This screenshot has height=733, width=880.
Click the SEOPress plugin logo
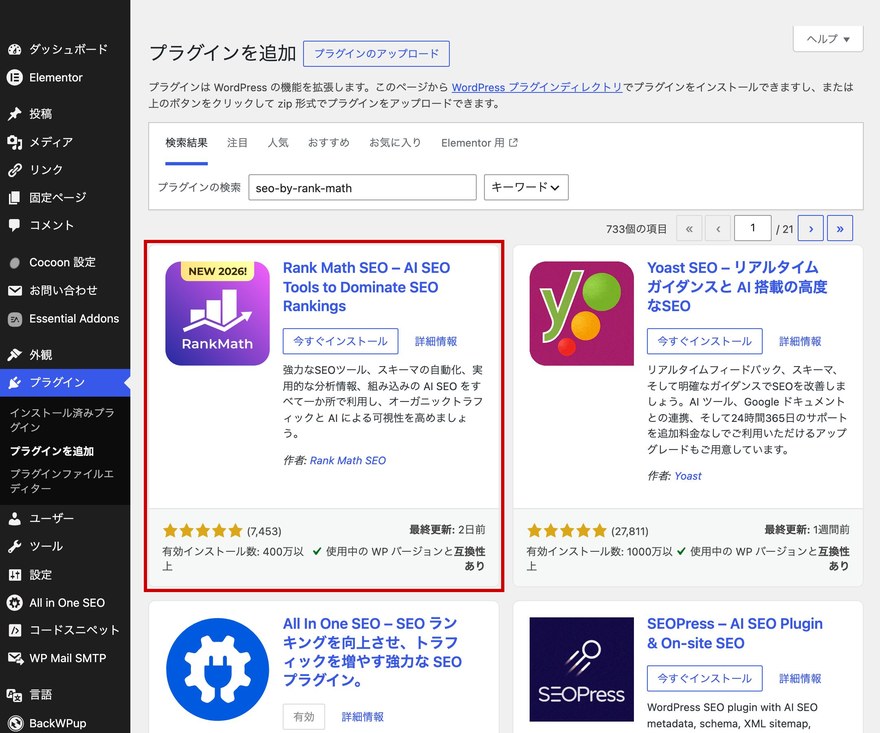click(581, 669)
